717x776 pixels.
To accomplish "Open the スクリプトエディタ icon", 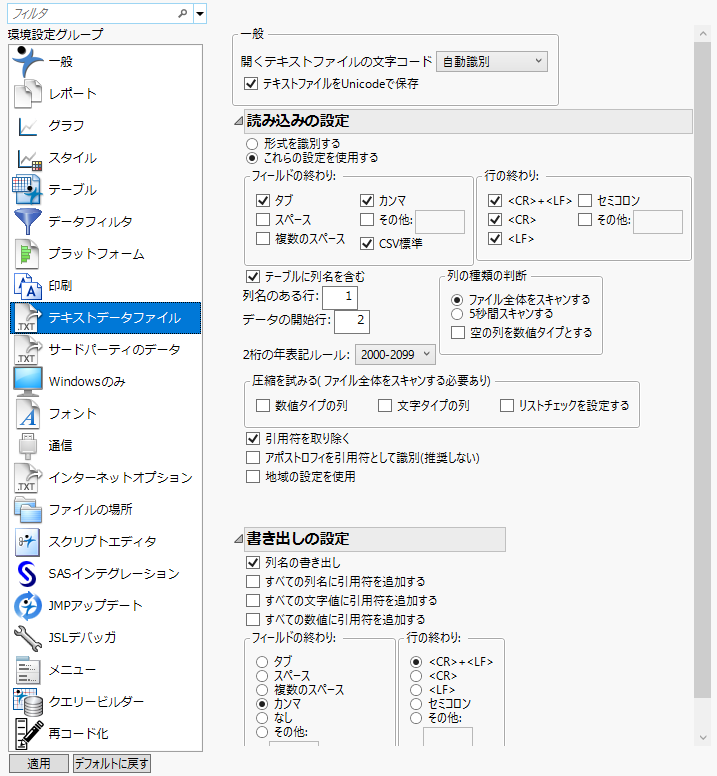I will point(28,542).
